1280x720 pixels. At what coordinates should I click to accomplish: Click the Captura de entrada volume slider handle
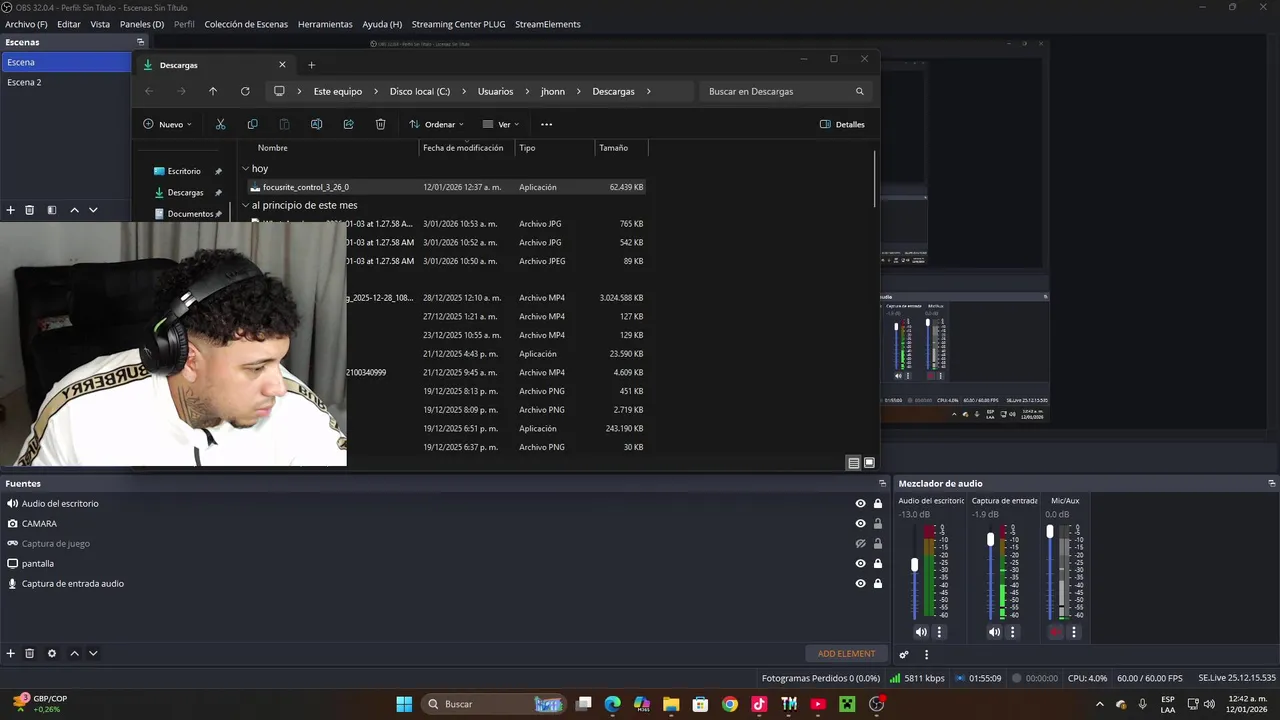pos(991,539)
